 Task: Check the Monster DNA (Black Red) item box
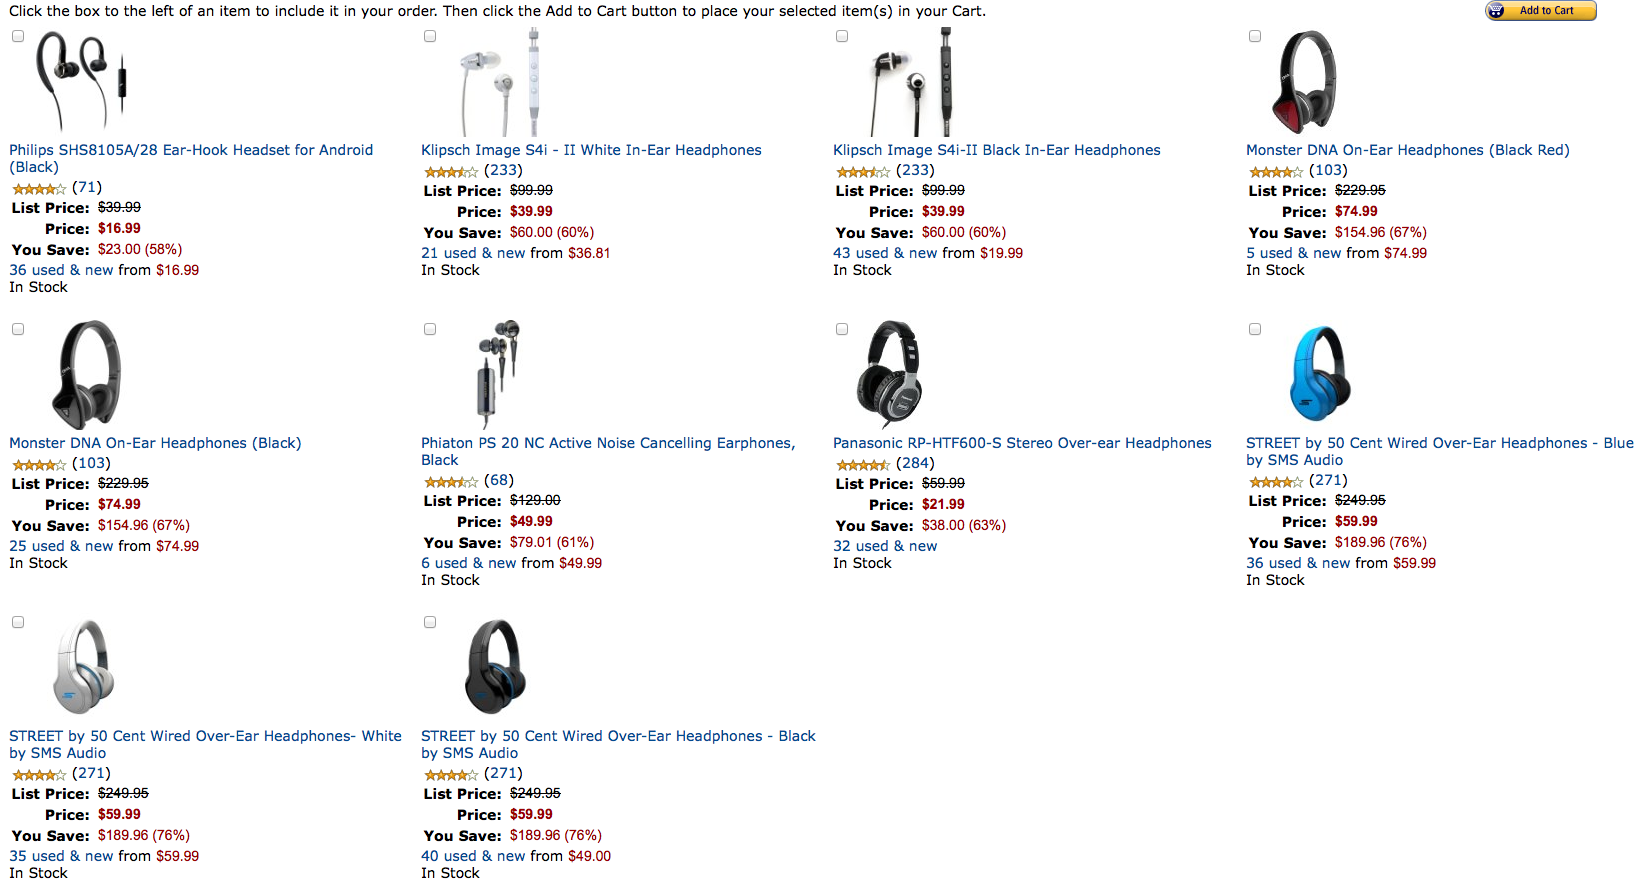[x=1254, y=35]
